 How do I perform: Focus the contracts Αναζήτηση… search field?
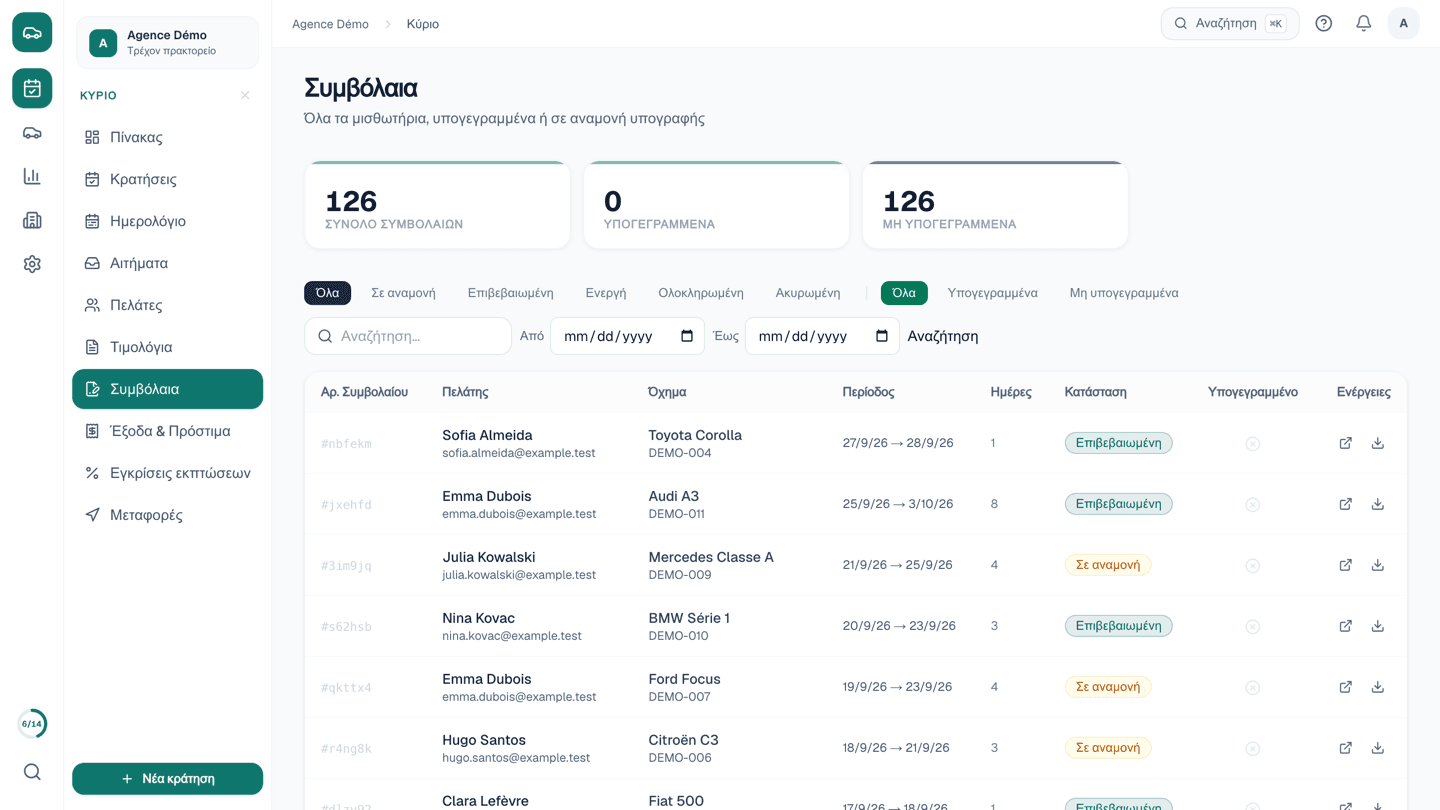click(408, 336)
